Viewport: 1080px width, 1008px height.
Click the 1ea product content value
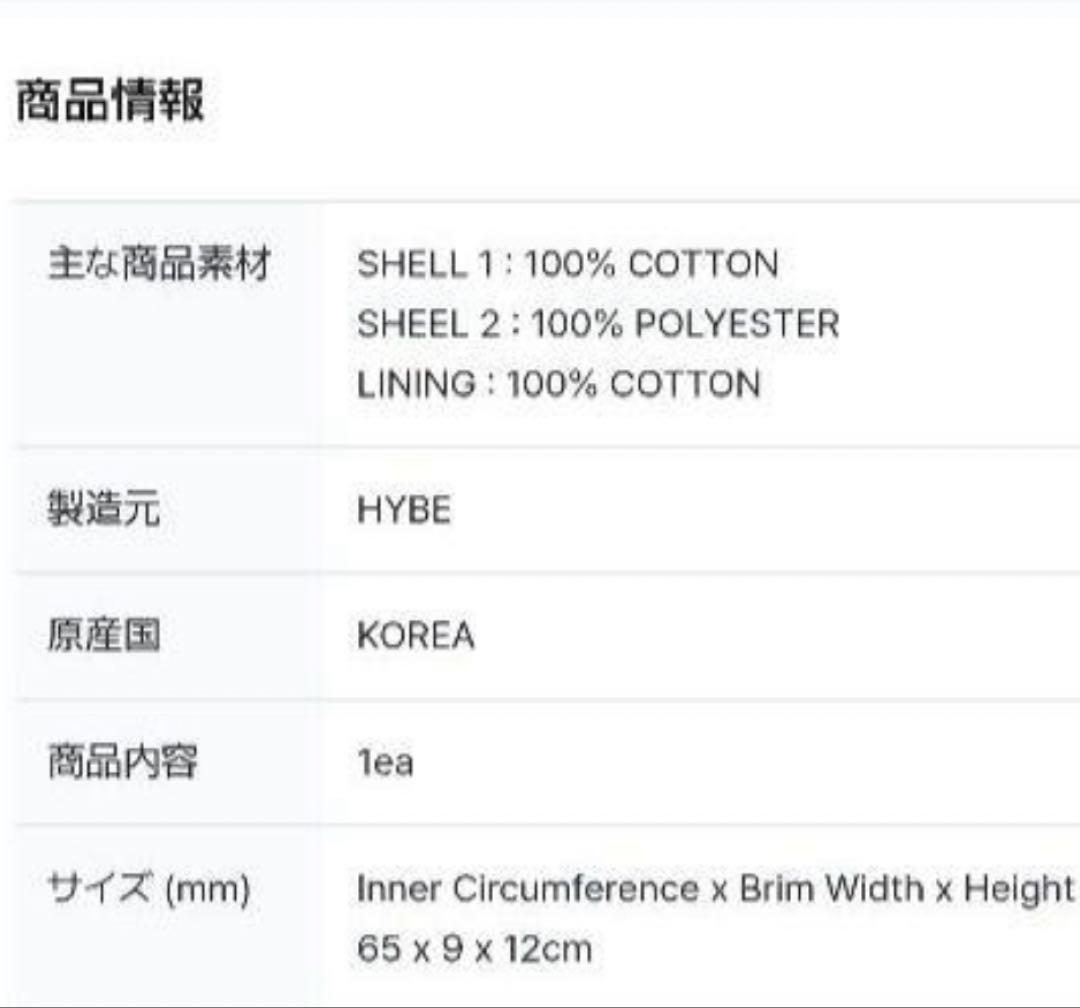click(x=385, y=763)
